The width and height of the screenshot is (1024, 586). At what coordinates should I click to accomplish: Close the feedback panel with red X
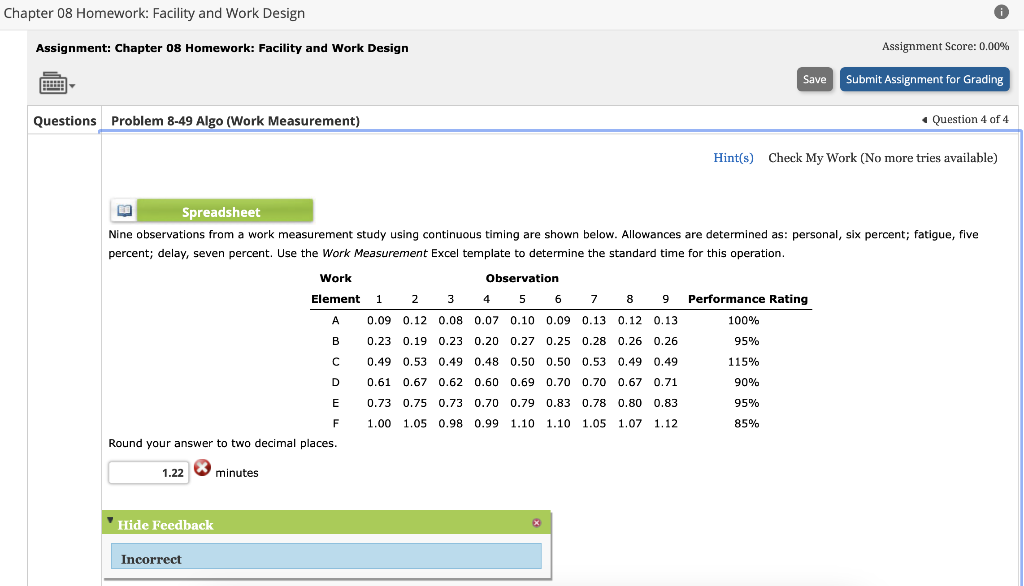pos(536,523)
